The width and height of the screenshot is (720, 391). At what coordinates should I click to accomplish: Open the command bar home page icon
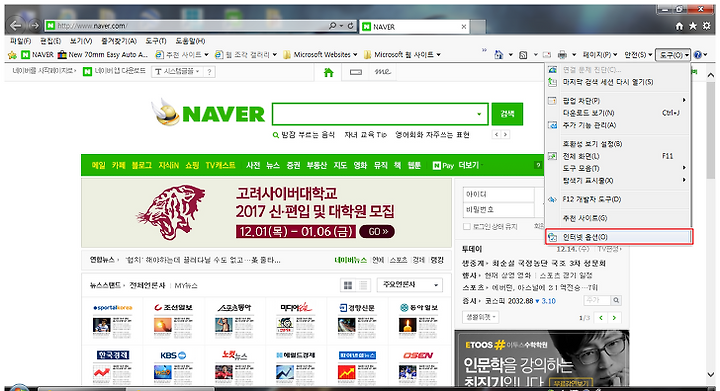[498, 55]
